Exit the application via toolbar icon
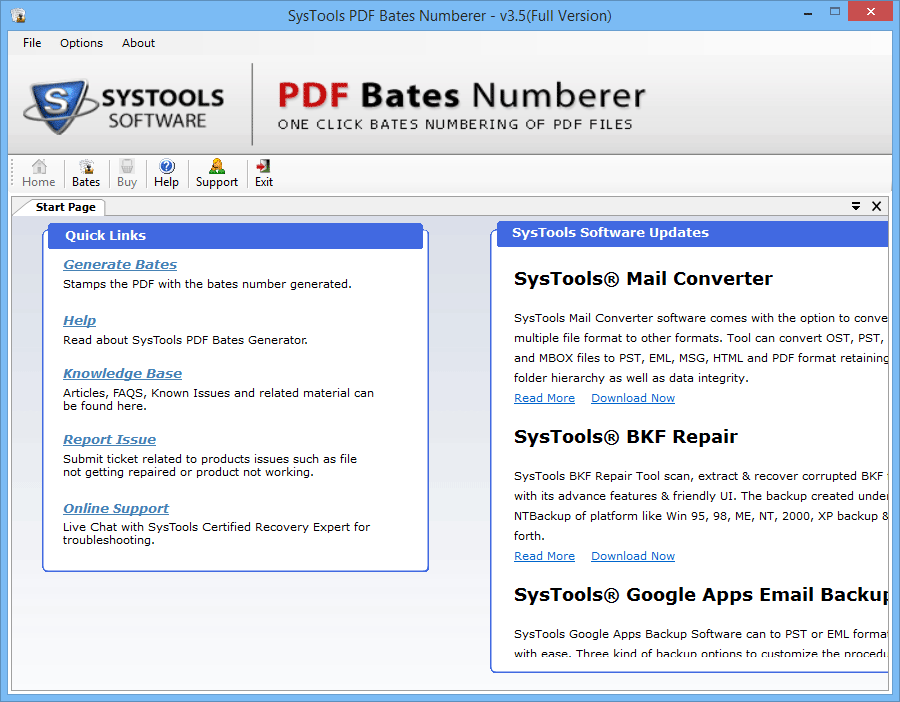 [x=264, y=173]
